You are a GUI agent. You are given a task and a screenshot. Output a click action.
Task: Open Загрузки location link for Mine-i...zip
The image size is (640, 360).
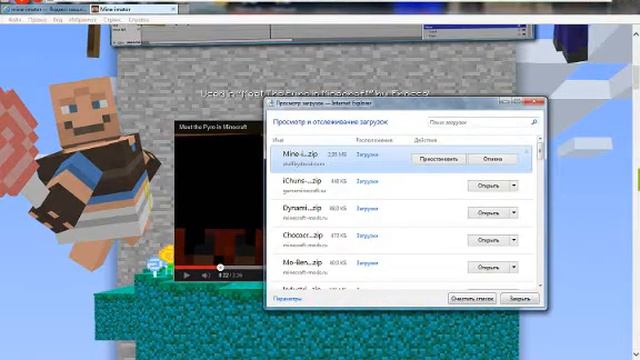[367, 155]
